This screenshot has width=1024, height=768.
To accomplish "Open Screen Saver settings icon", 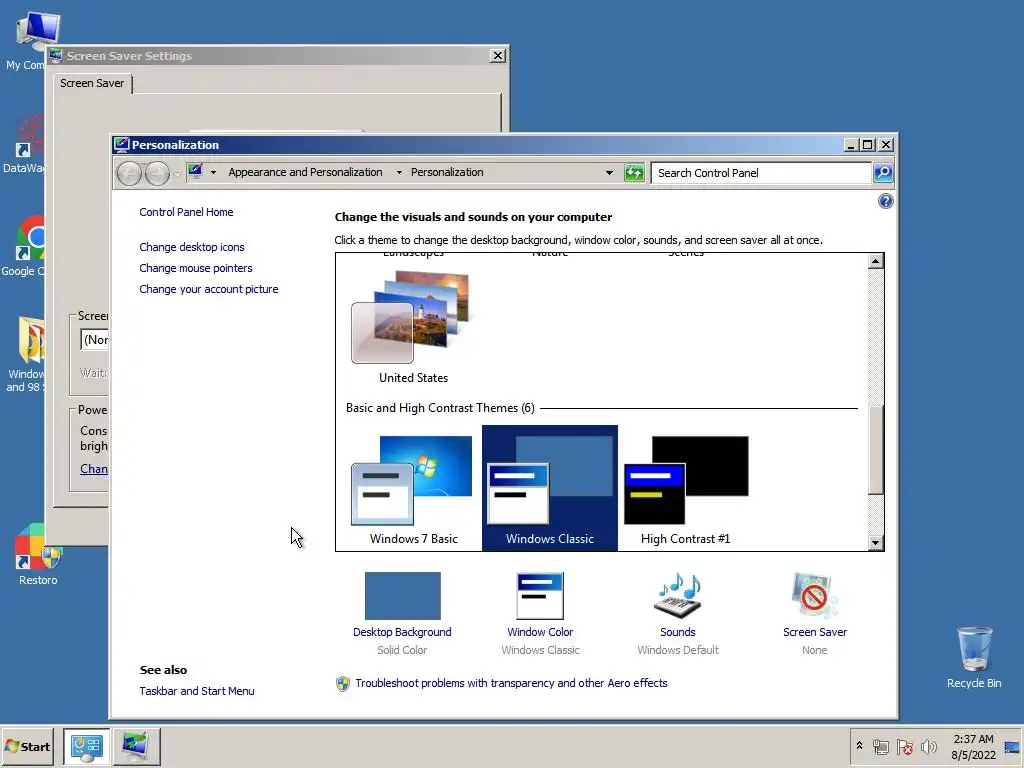I will (814, 596).
